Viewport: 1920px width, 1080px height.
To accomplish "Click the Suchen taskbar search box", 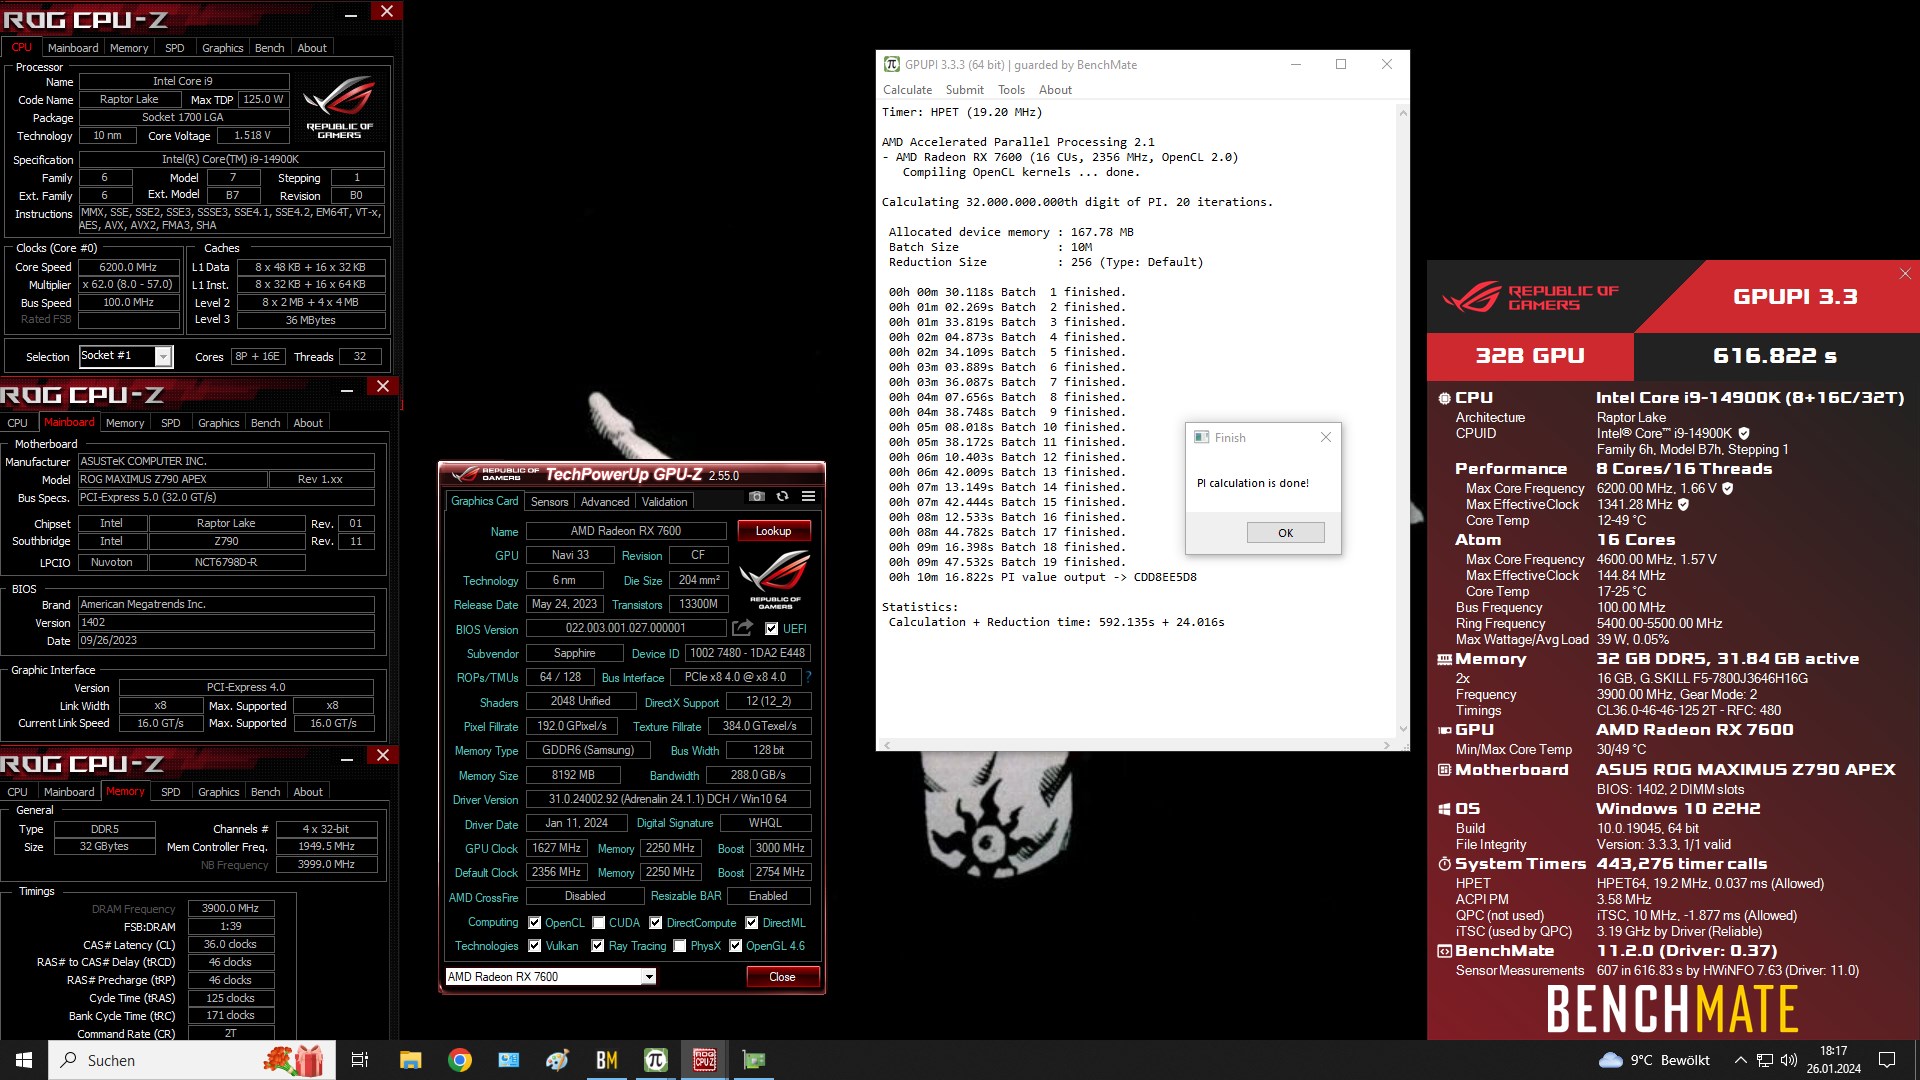I will [192, 1060].
